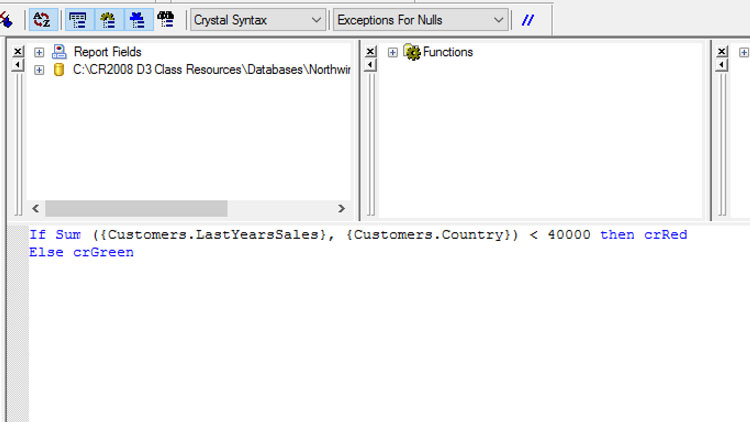Click the yellow database cylinder icon

(59, 70)
